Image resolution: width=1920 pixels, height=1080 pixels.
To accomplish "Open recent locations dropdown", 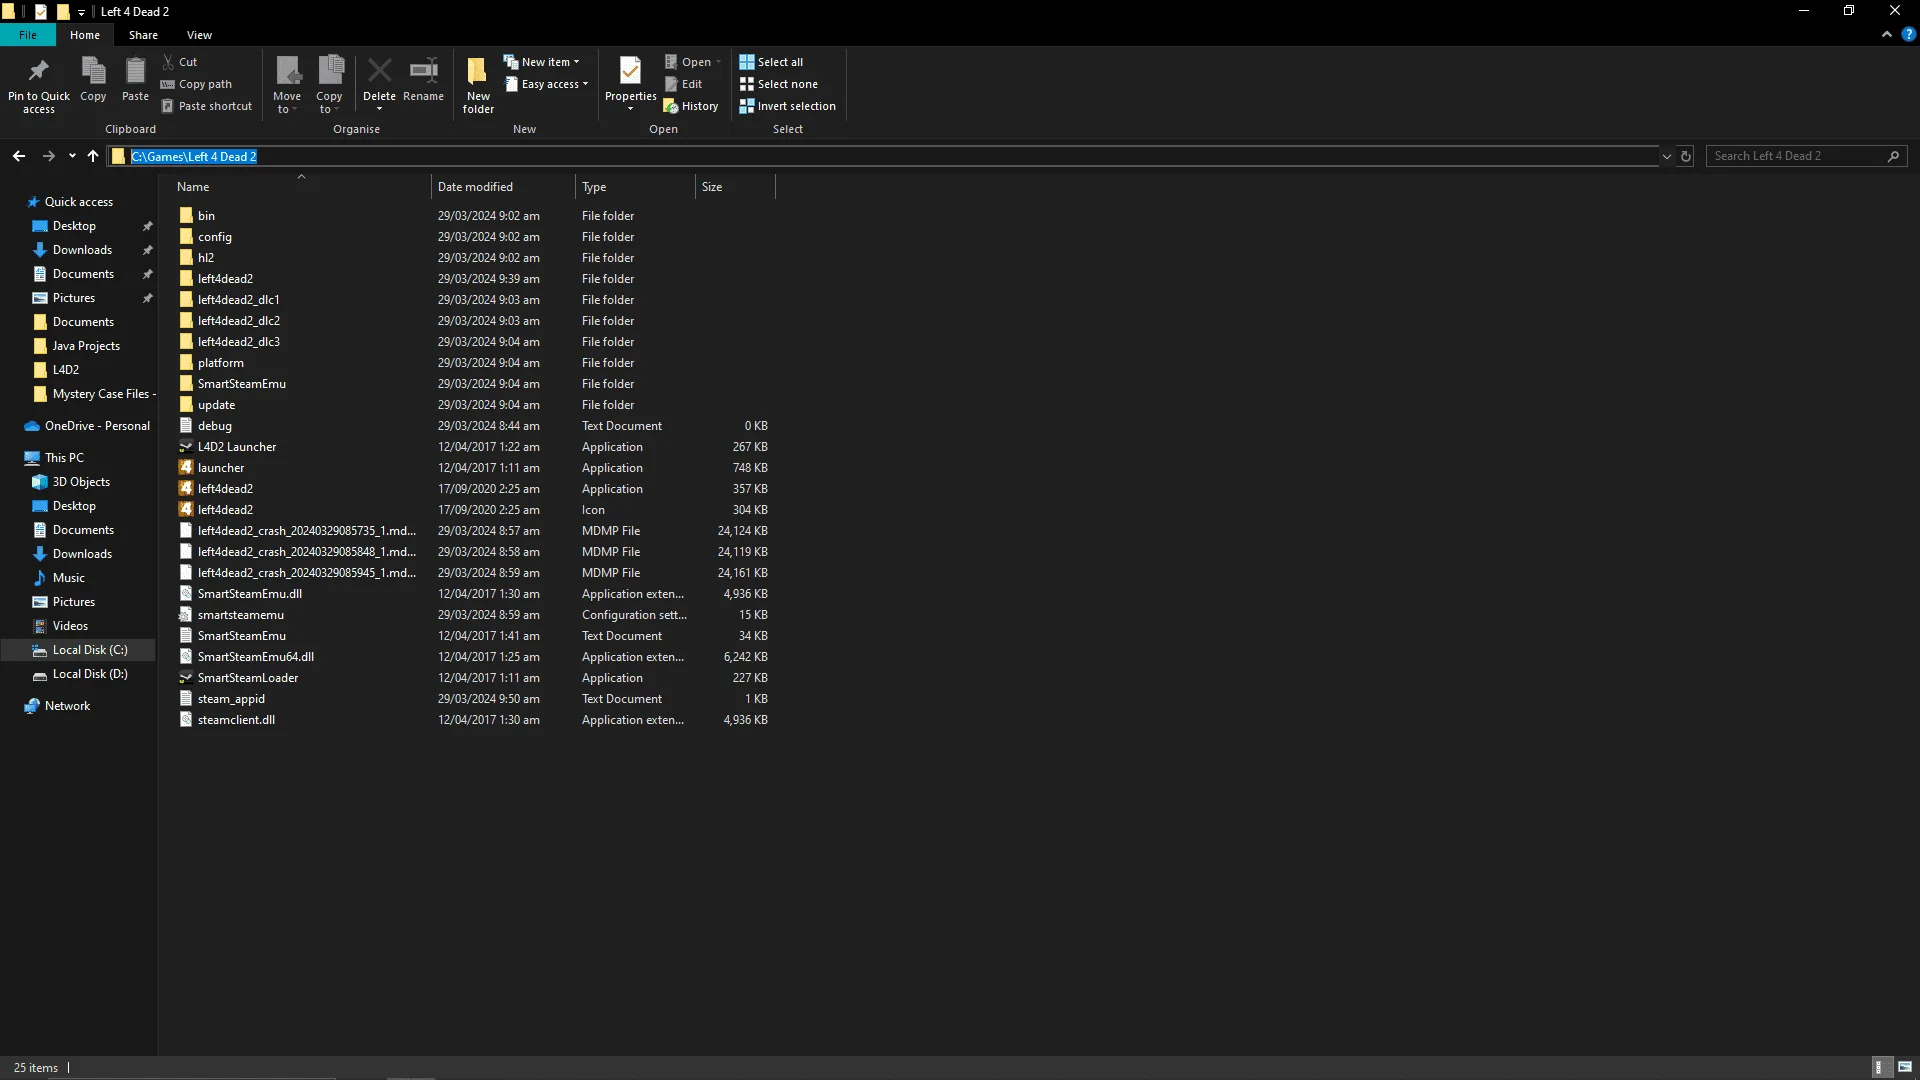I will click(x=72, y=156).
